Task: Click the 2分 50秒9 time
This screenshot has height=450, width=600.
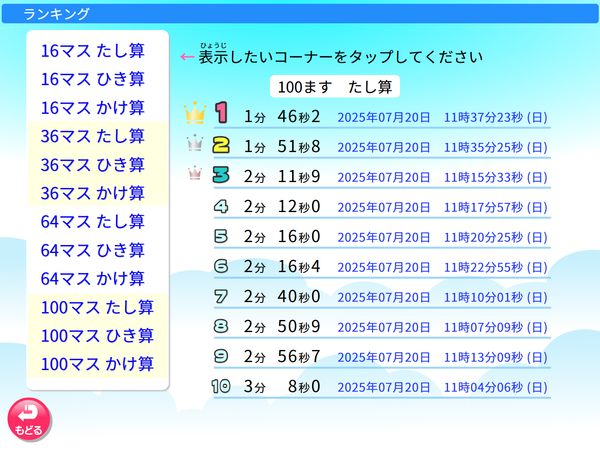Action: (282, 326)
